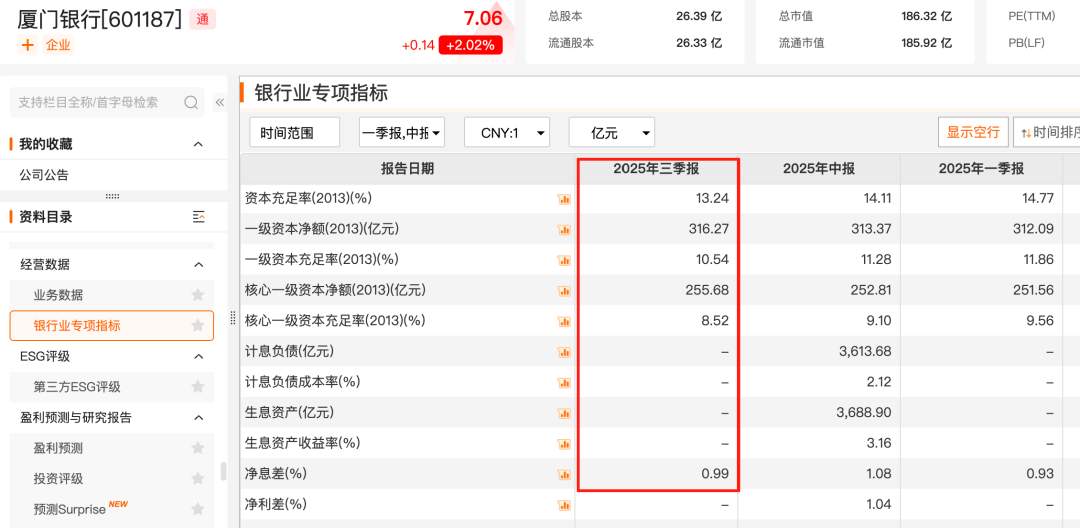This screenshot has width=1080, height=528.
Task: Click the orange plus icon beside 企业
Action: (x=27, y=45)
